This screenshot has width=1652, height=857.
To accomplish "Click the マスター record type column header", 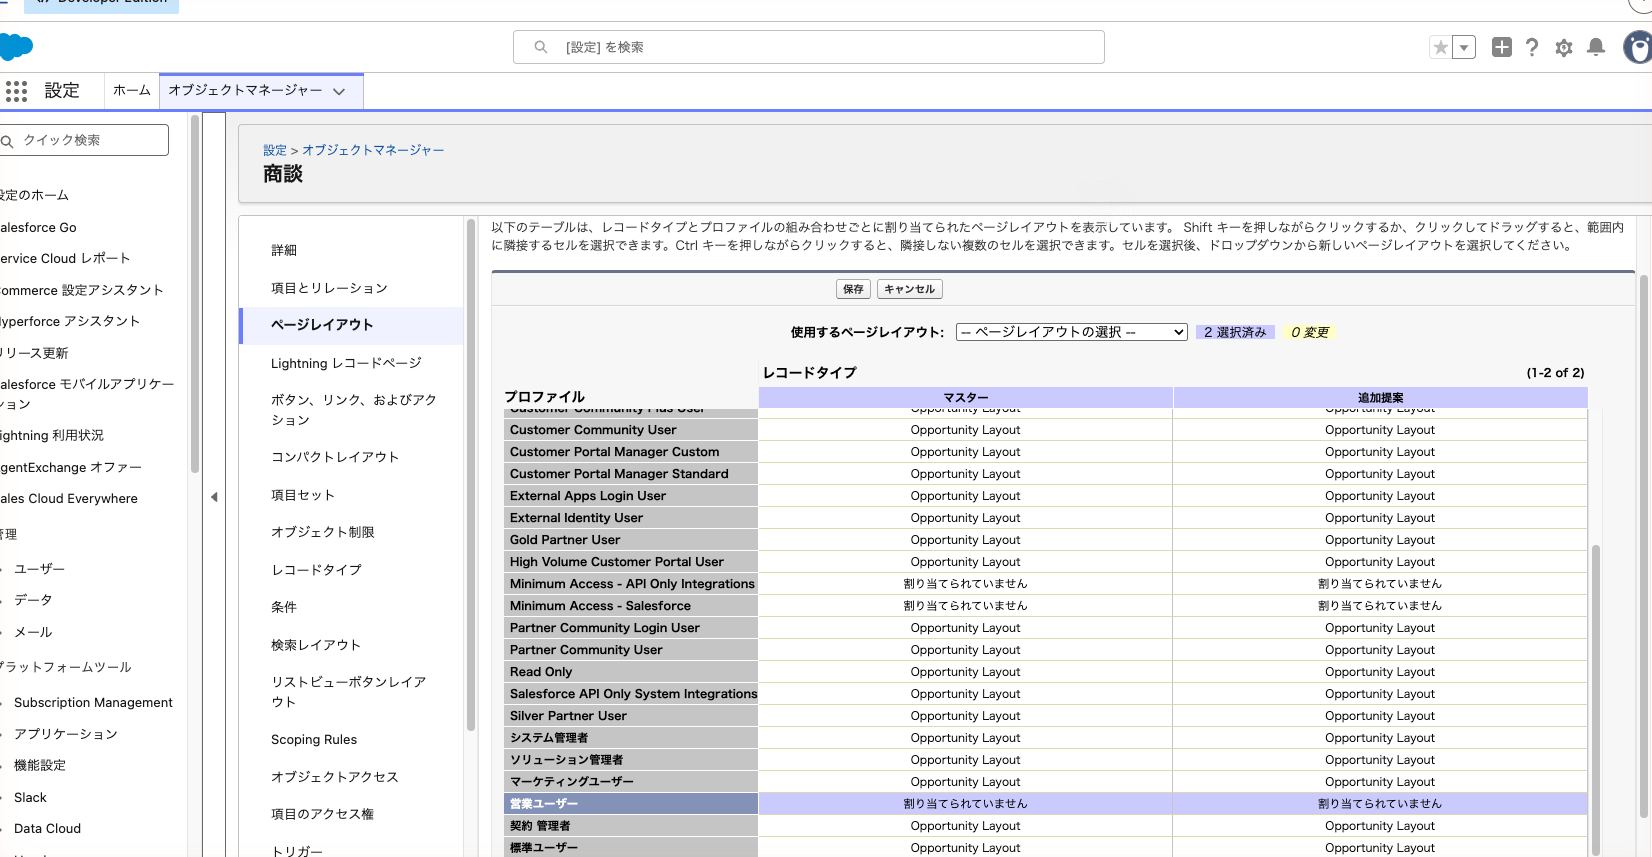I will [x=965, y=398].
